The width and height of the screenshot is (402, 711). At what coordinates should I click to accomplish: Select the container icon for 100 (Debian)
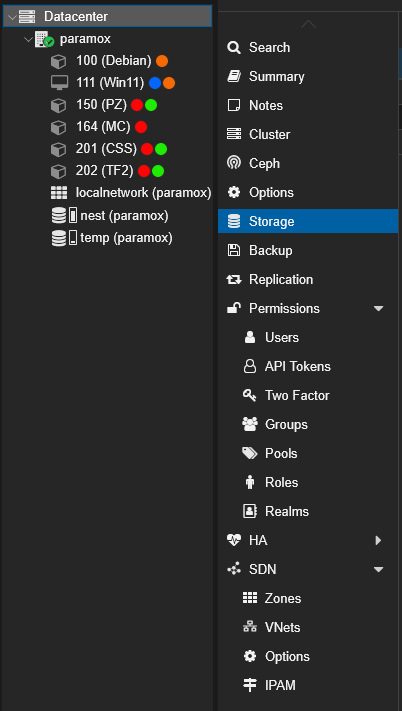(x=58, y=61)
